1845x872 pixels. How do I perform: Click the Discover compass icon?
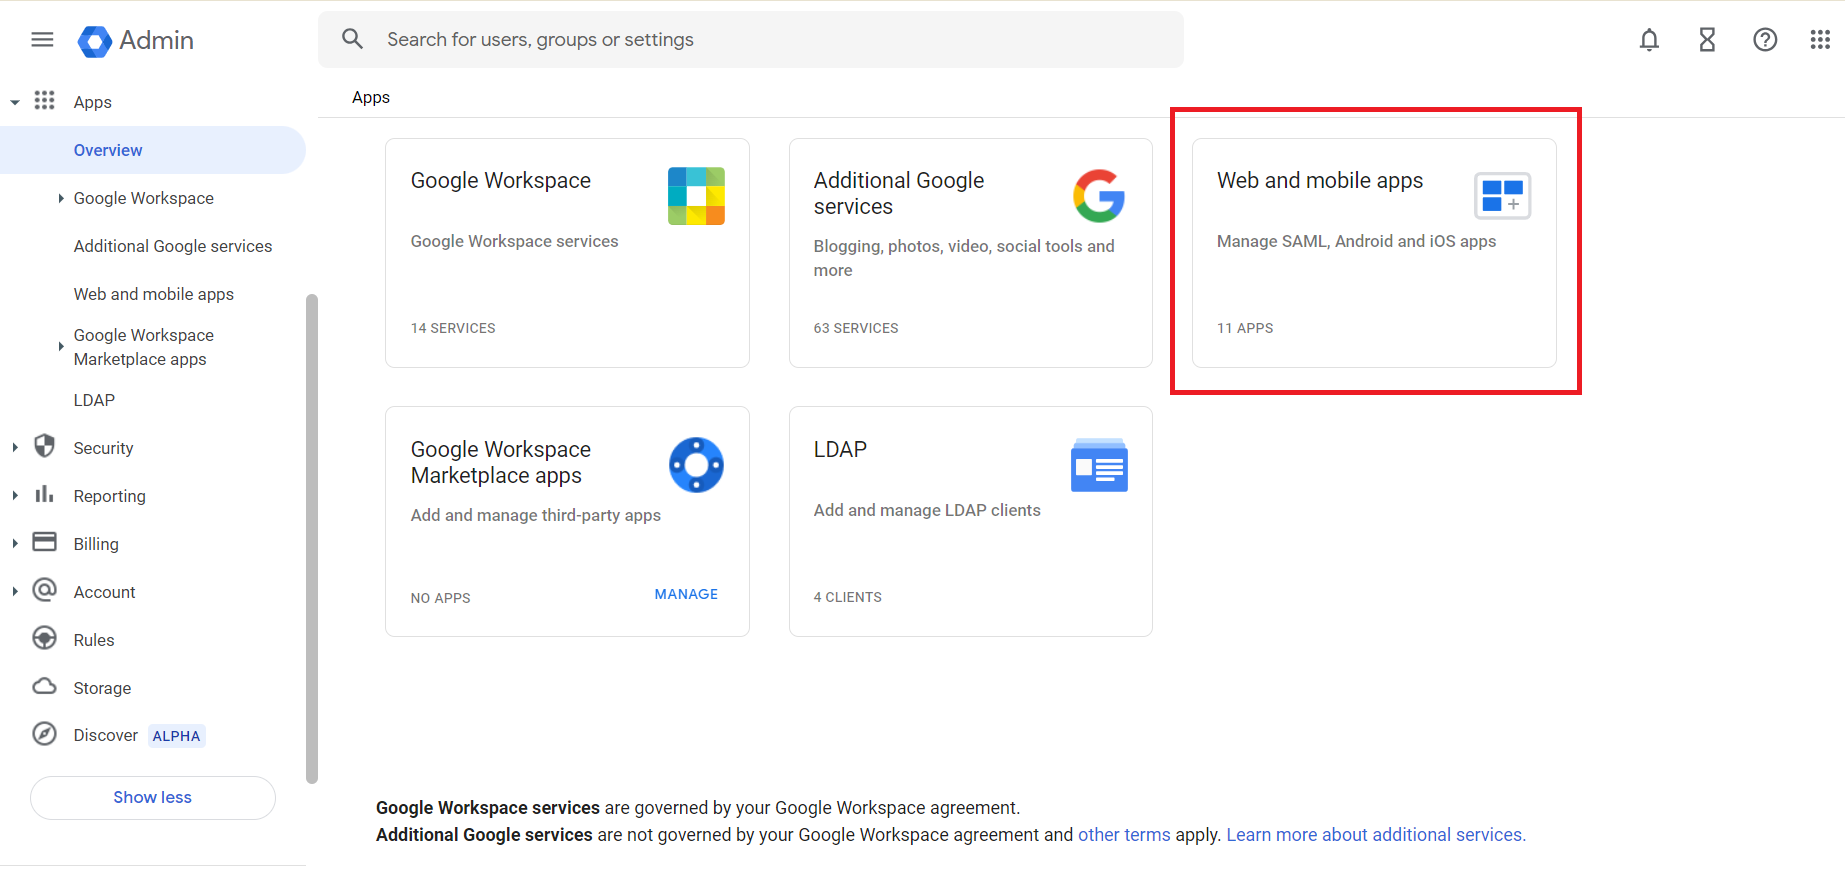coord(44,734)
